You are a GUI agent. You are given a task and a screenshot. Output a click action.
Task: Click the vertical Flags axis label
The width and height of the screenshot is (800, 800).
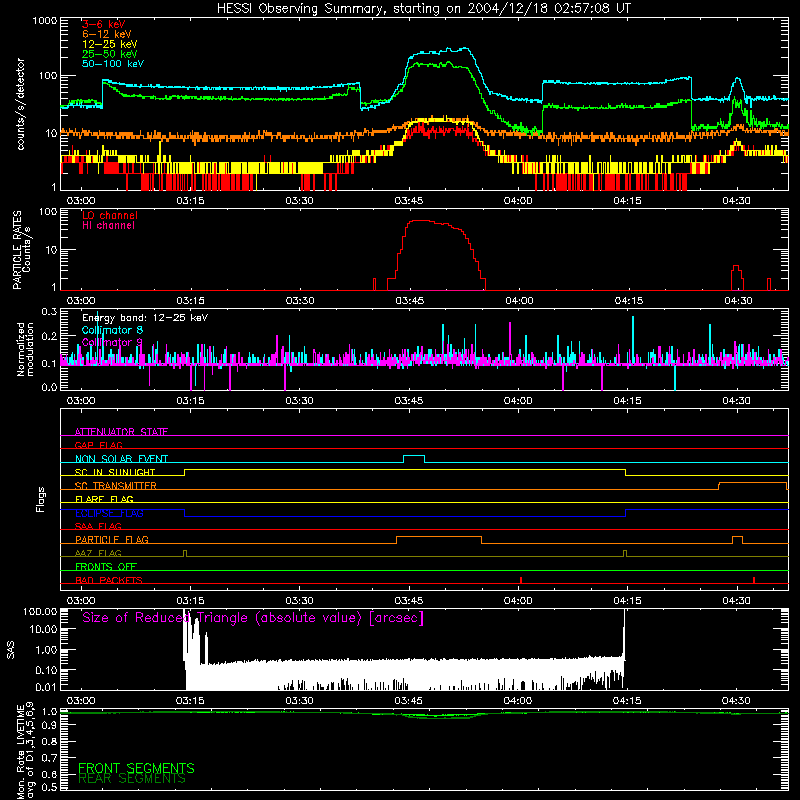pyautogui.click(x=40, y=499)
